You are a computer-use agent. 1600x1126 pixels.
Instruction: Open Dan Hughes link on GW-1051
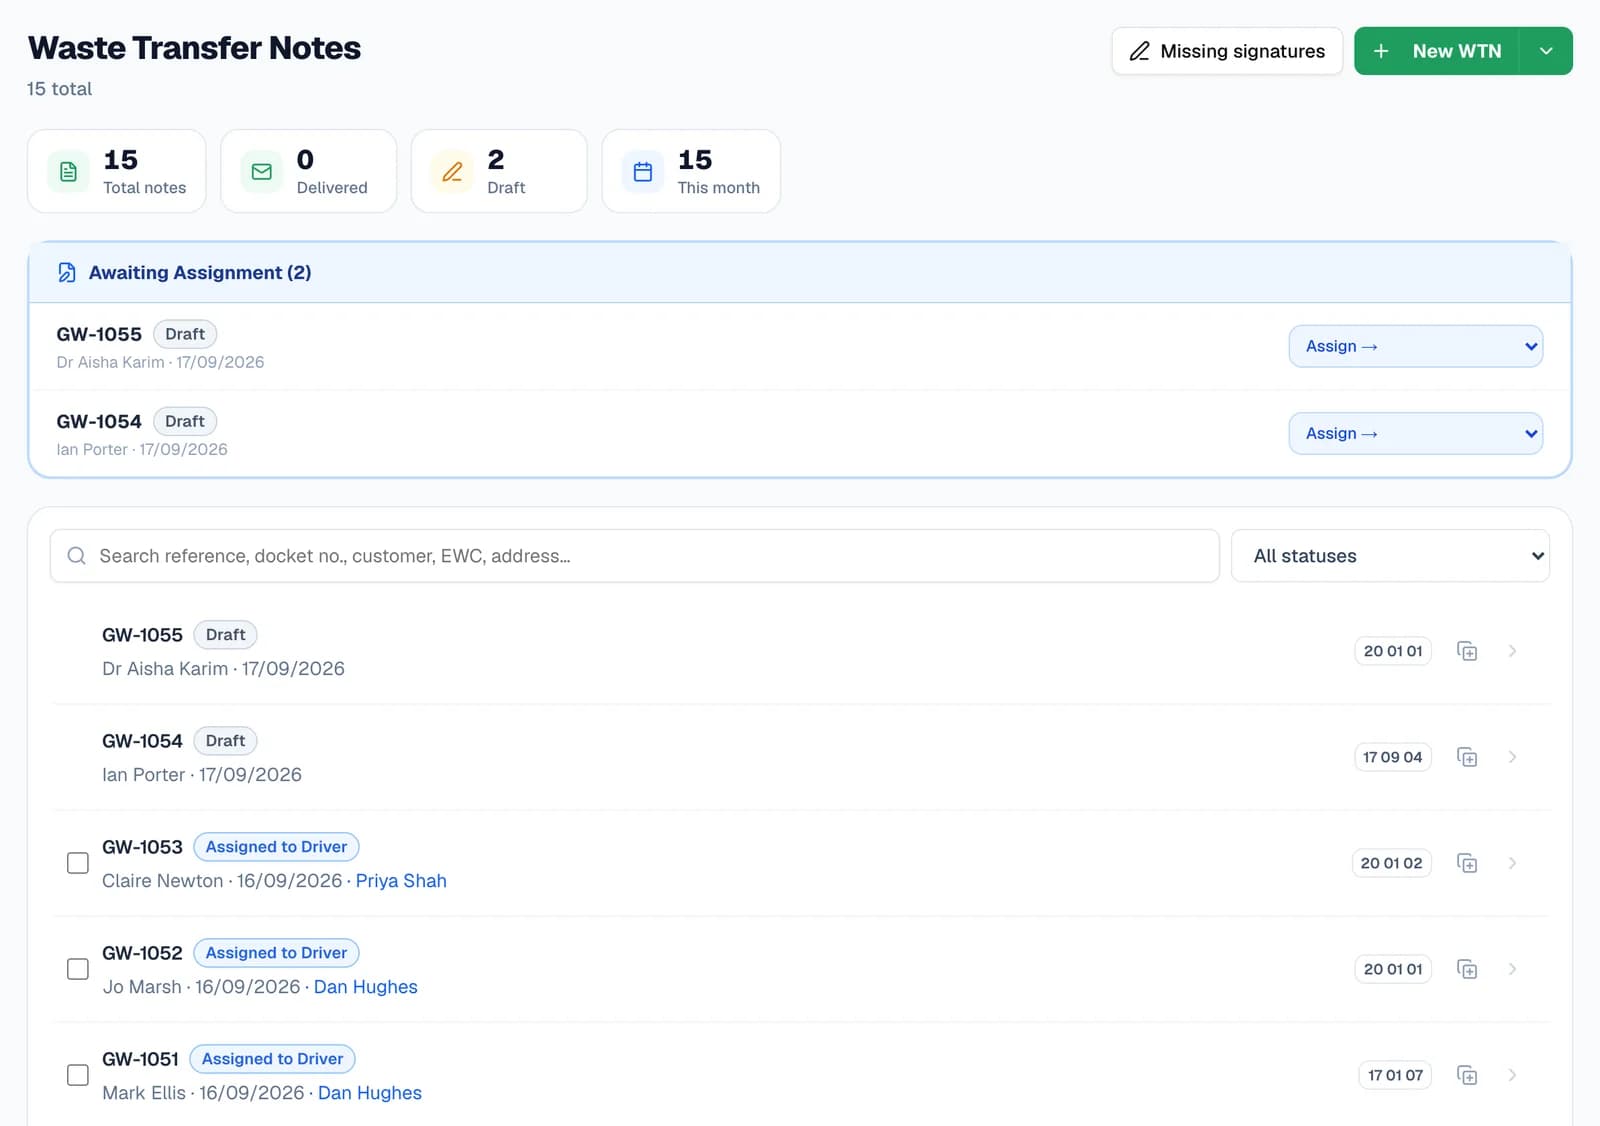(x=370, y=1093)
